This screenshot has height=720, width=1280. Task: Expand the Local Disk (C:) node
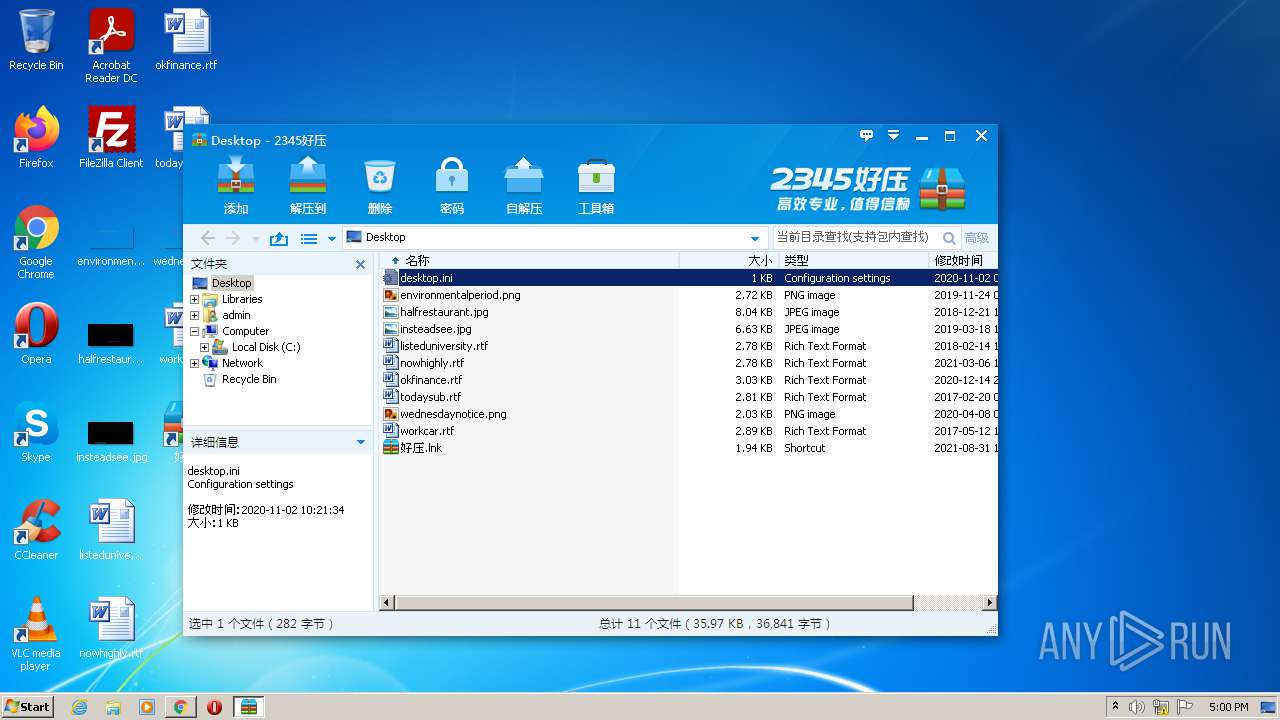click(204, 347)
